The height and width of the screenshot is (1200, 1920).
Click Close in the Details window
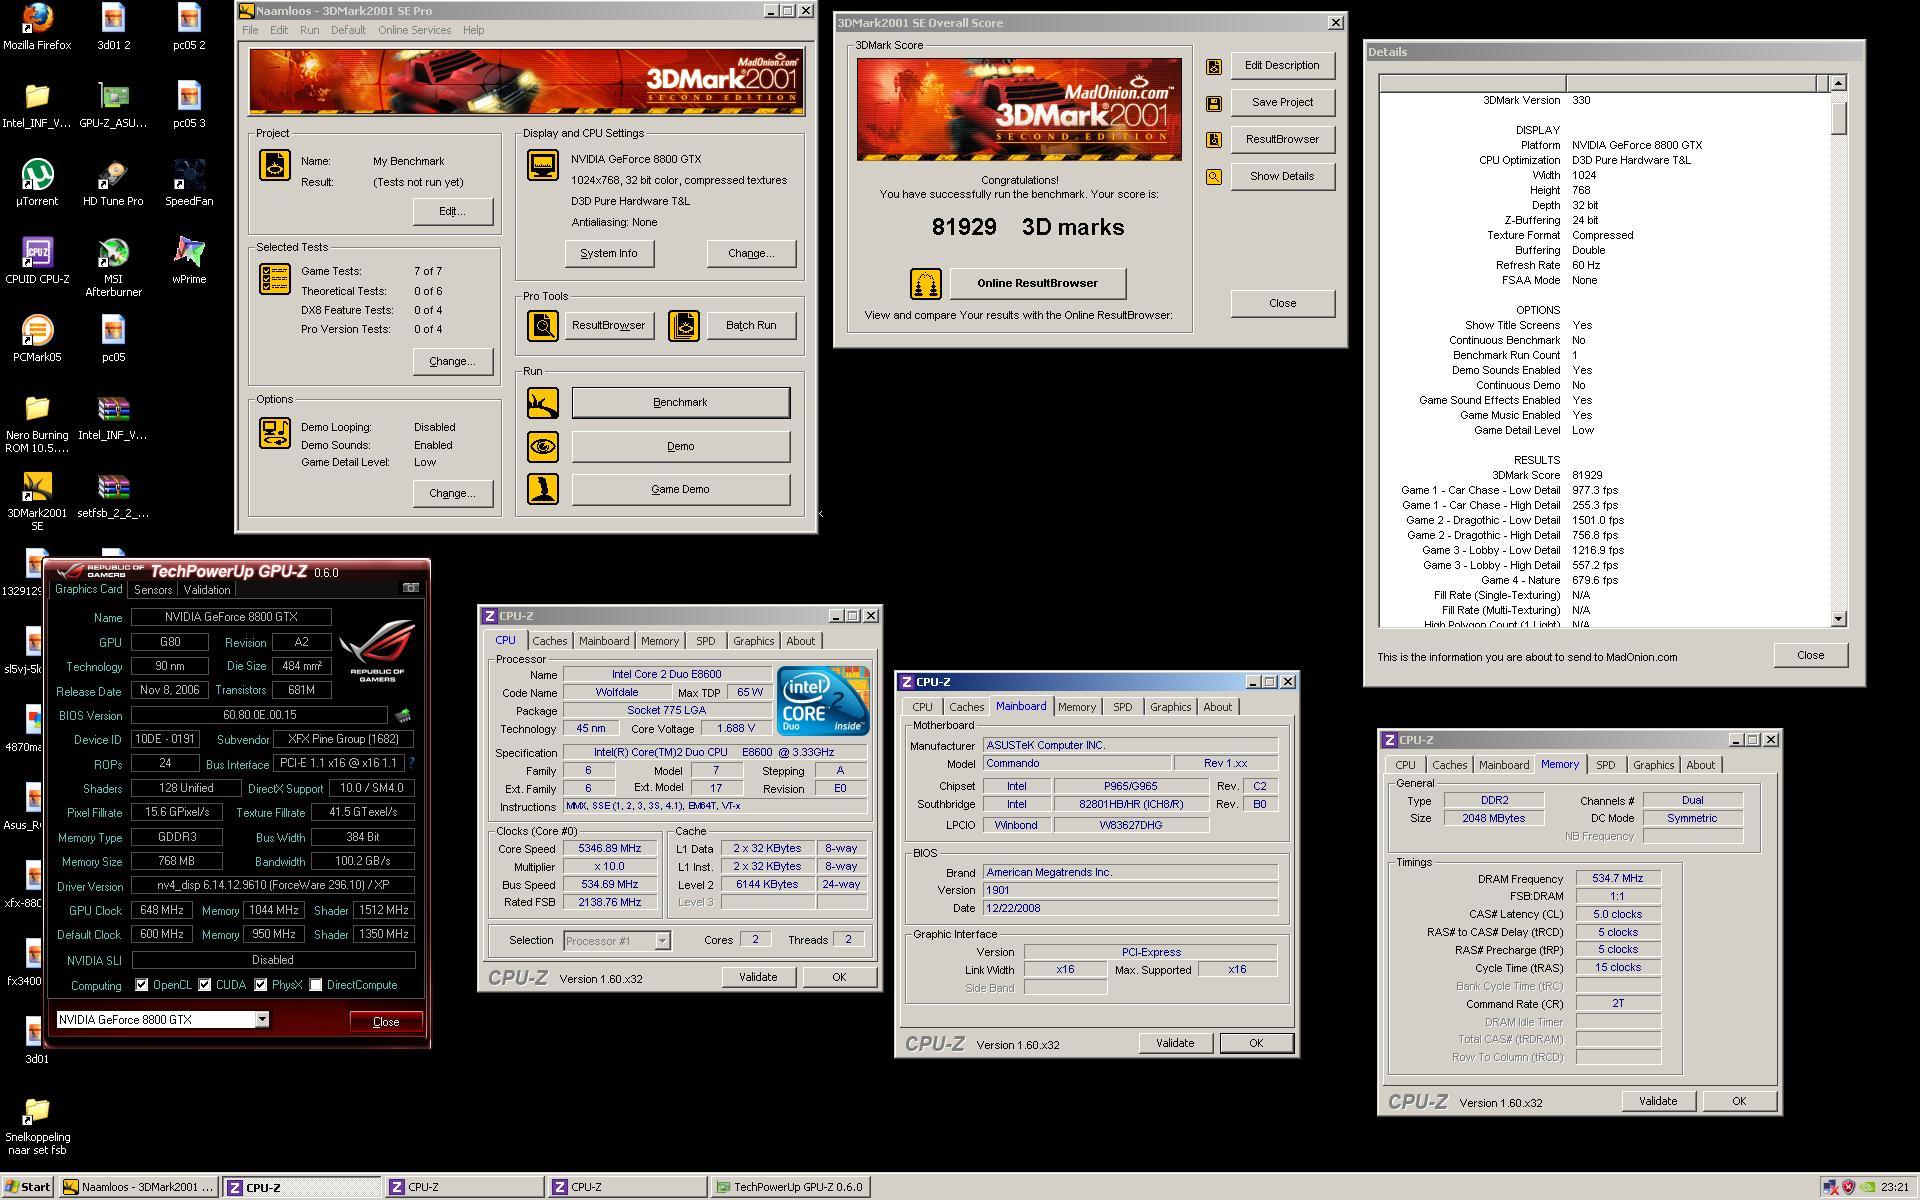click(x=1810, y=655)
